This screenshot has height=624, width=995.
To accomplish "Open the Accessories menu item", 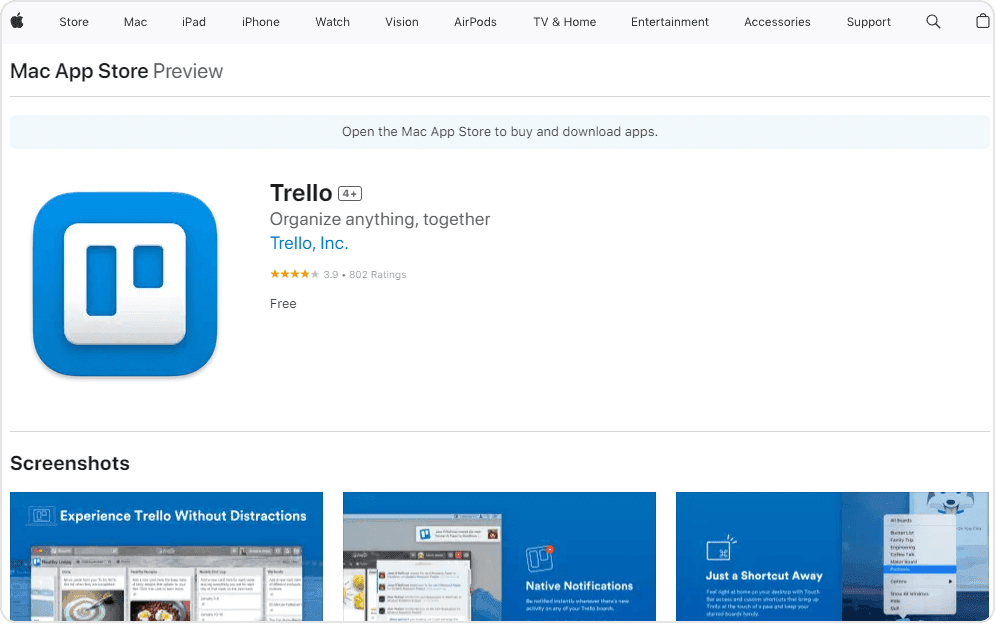I will (x=777, y=22).
